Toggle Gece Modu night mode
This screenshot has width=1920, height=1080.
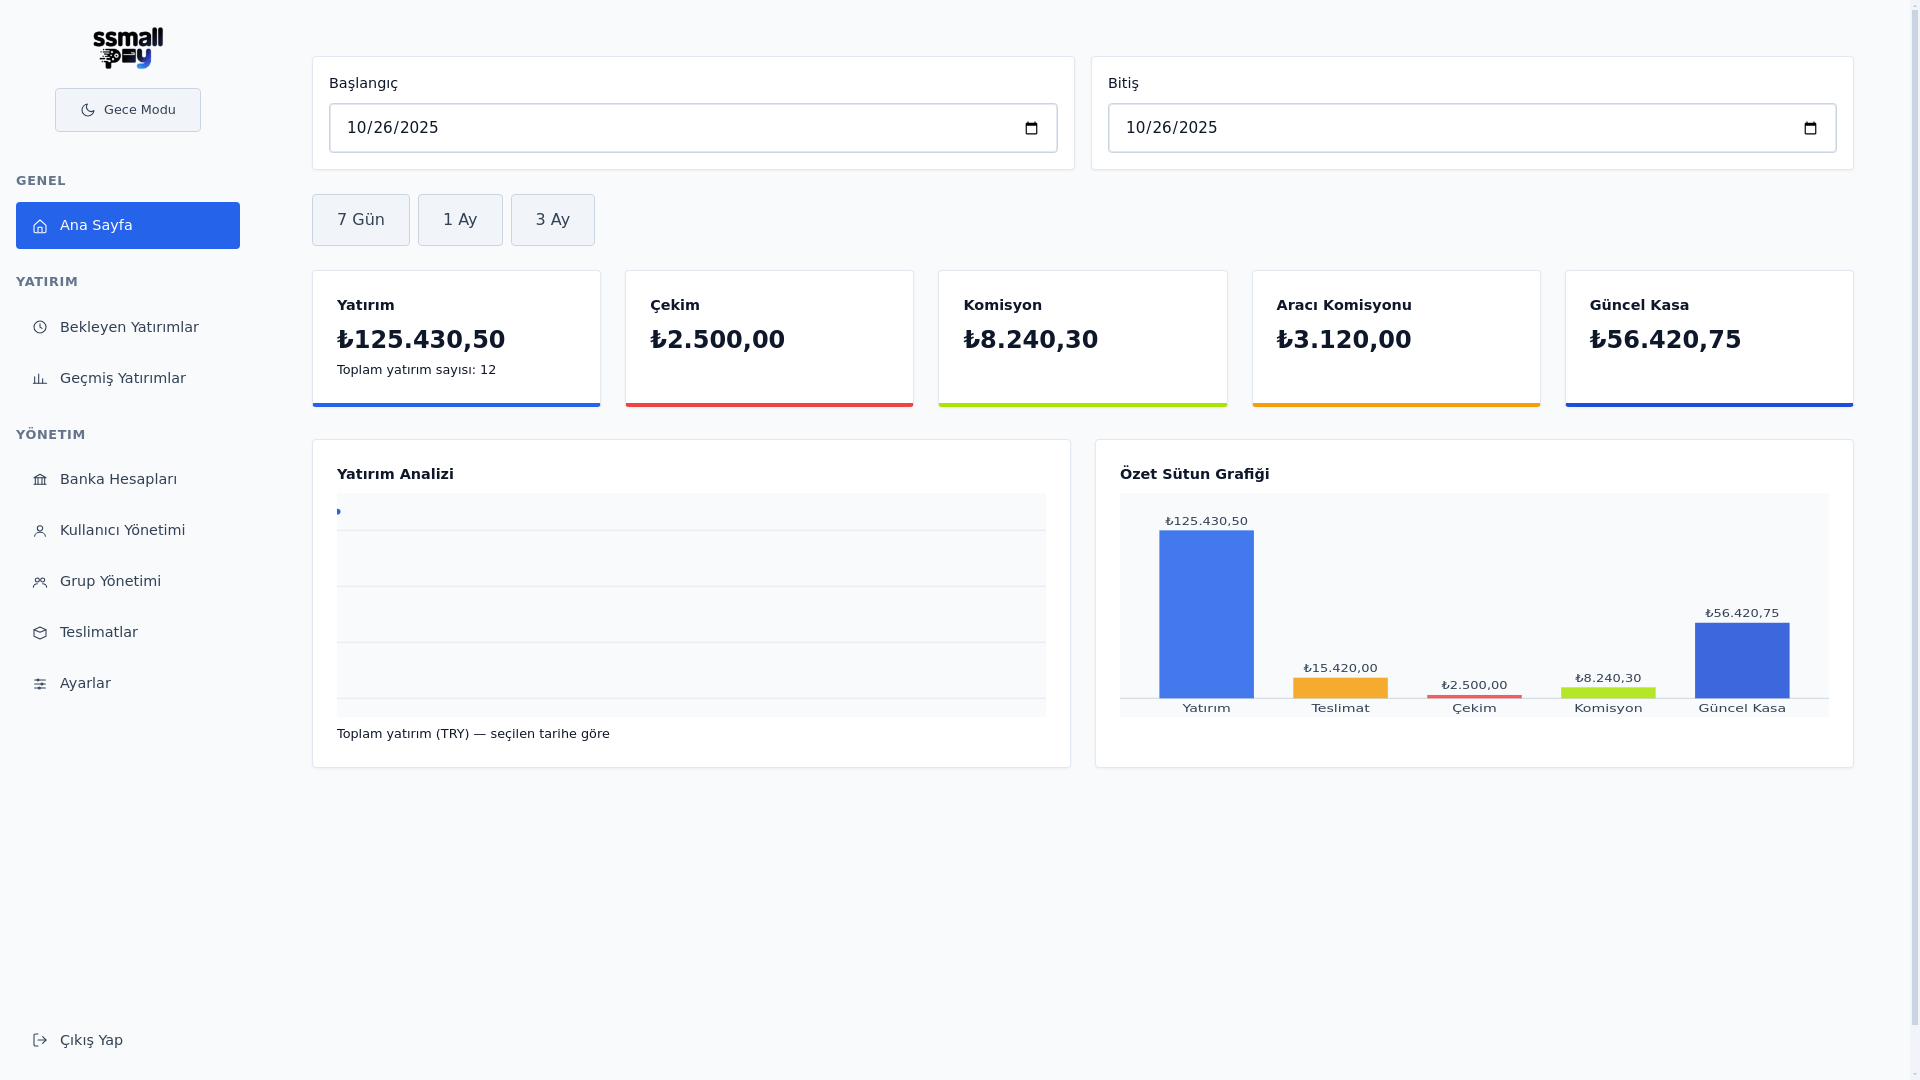click(128, 110)
